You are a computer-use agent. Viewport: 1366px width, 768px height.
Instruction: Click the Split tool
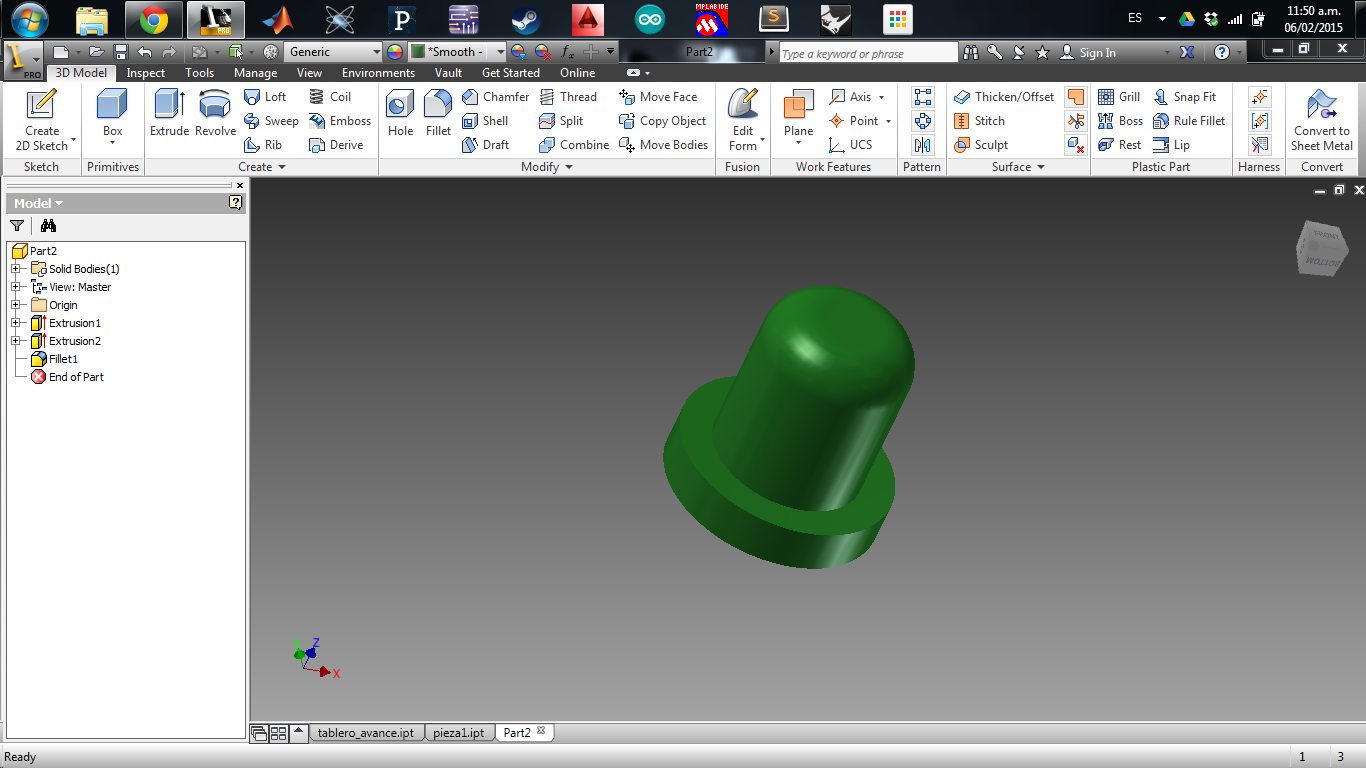561,121
